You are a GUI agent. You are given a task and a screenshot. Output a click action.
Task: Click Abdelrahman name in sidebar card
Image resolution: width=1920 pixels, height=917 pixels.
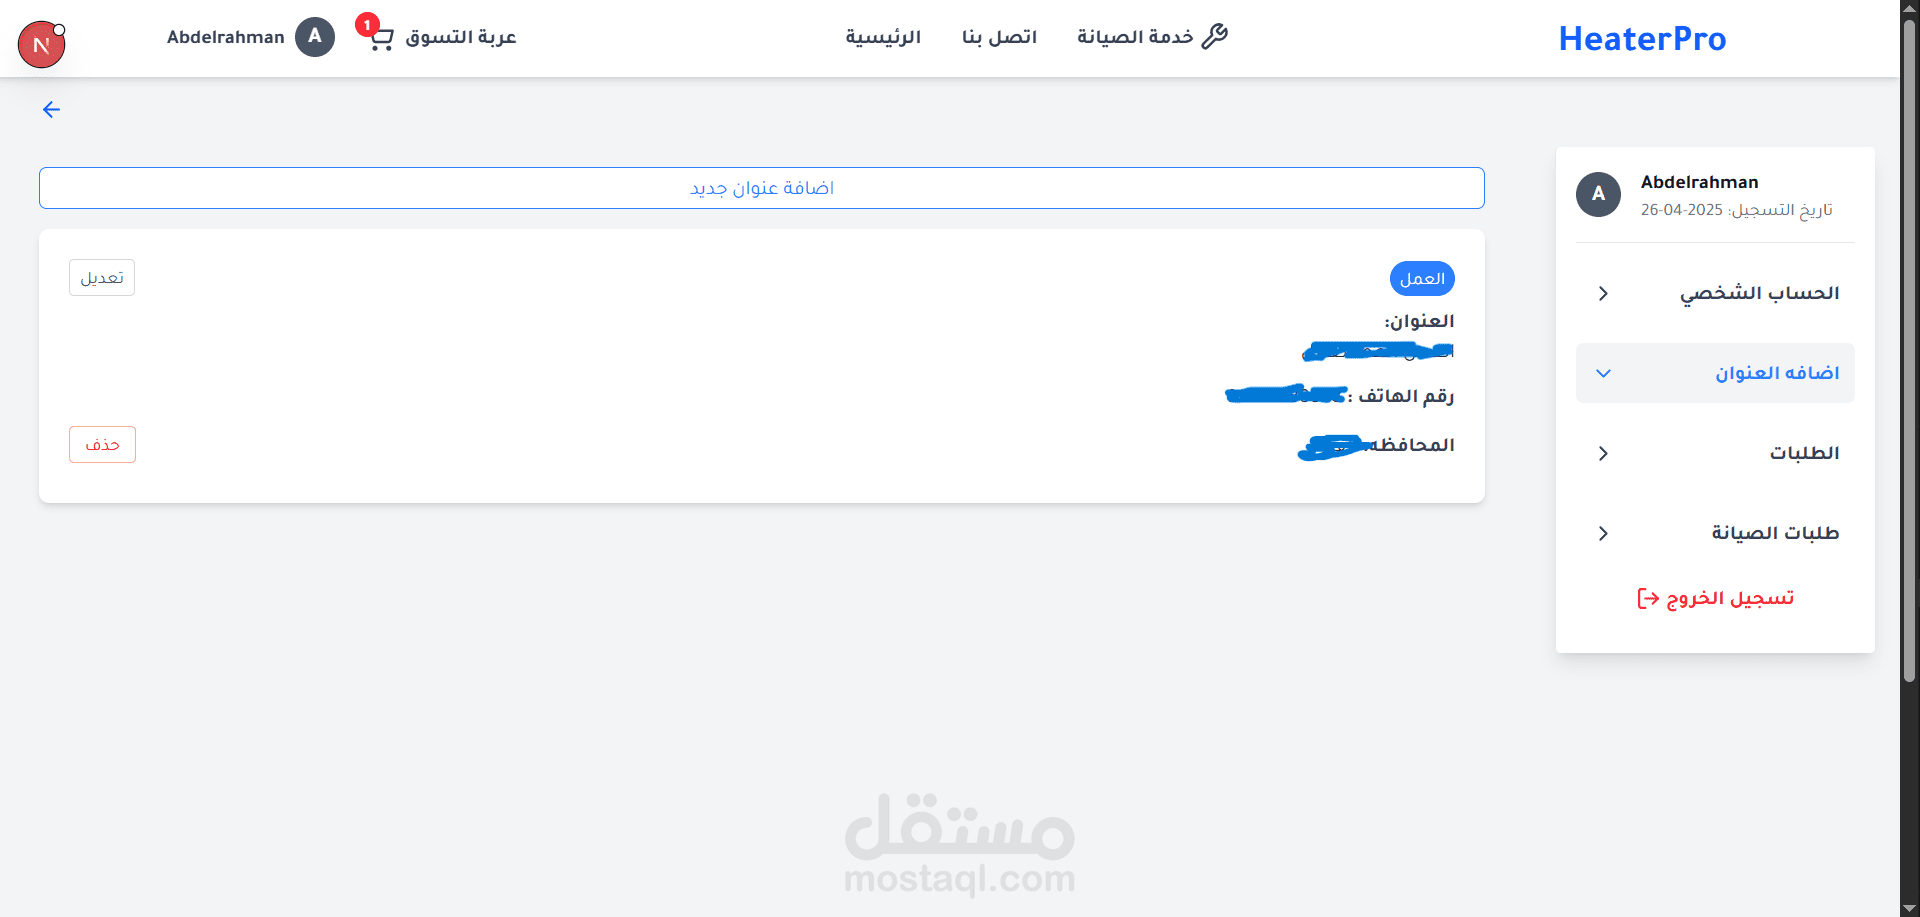(x=1699, y=182)
